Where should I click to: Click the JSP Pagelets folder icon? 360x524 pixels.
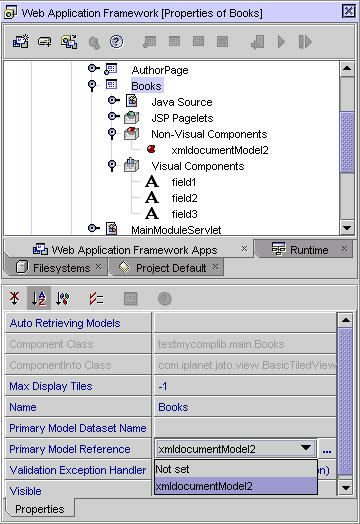click(x=131, y=117)
